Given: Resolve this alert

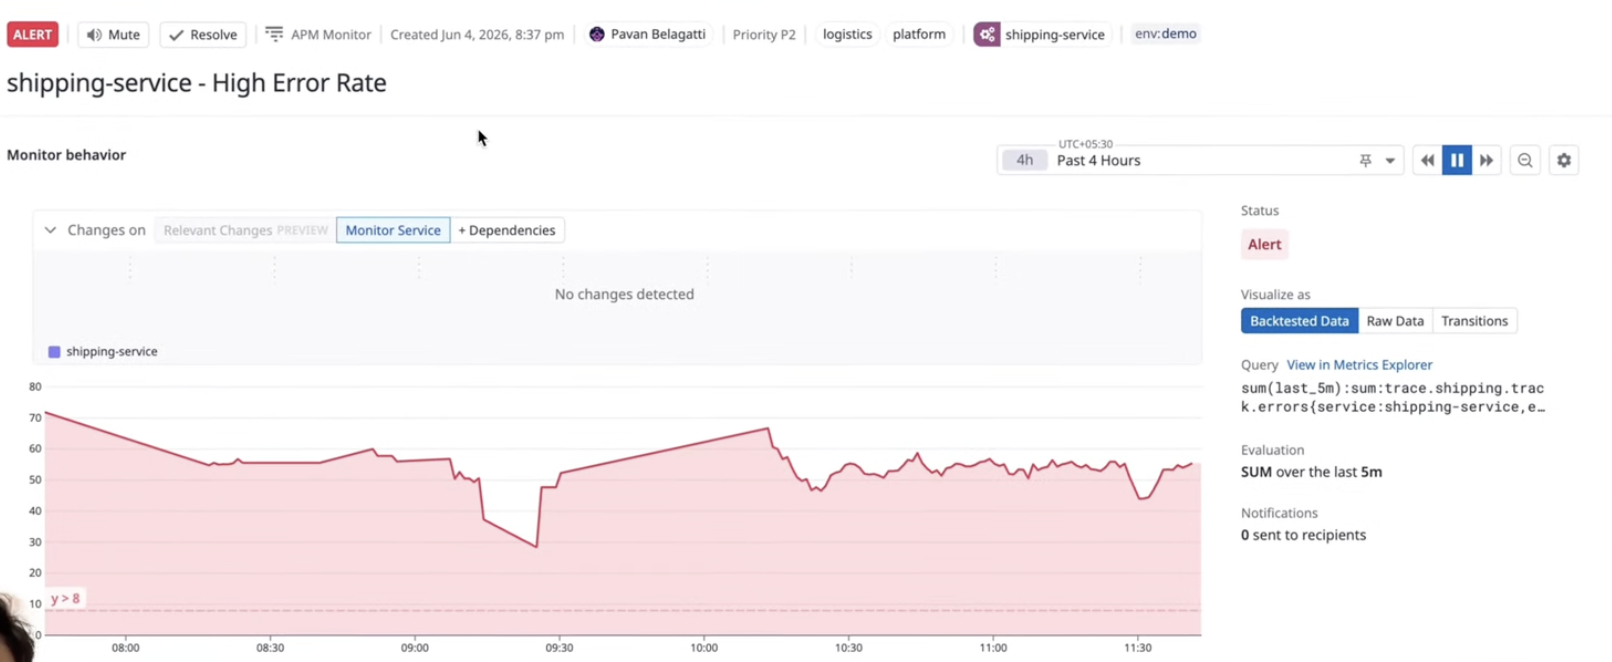Looking at the screenshot, I should [x=203, y=34].
